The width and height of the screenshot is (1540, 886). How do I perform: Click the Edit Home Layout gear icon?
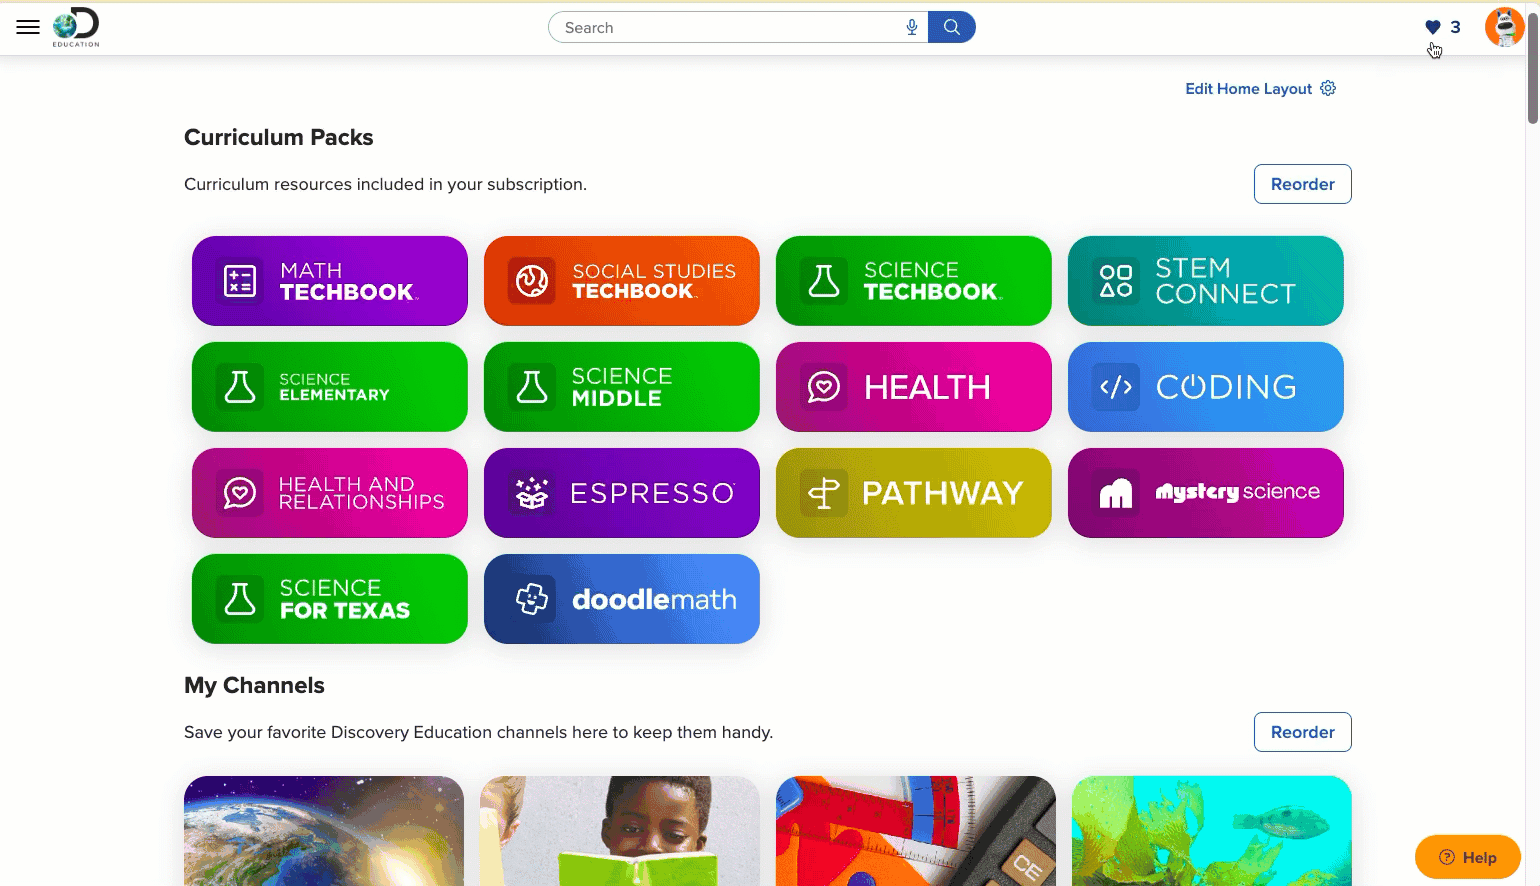[x=1328, y=88]
